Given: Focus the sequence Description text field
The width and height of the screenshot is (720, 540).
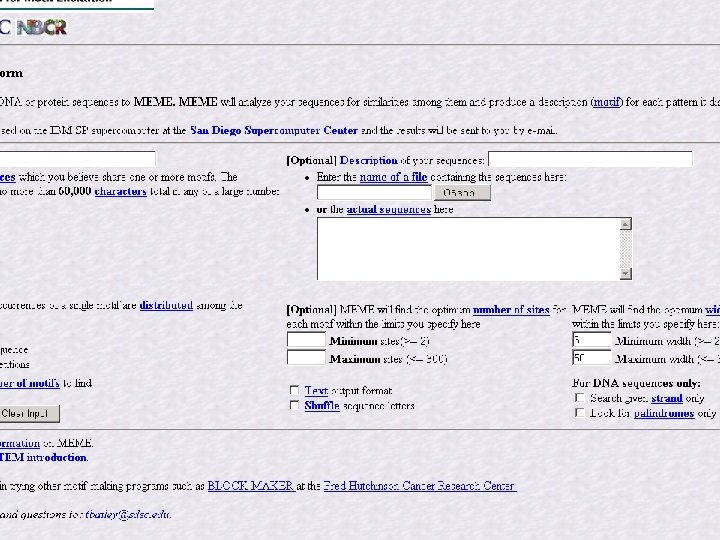Looking at the screenshot, I should pos(590,159).
